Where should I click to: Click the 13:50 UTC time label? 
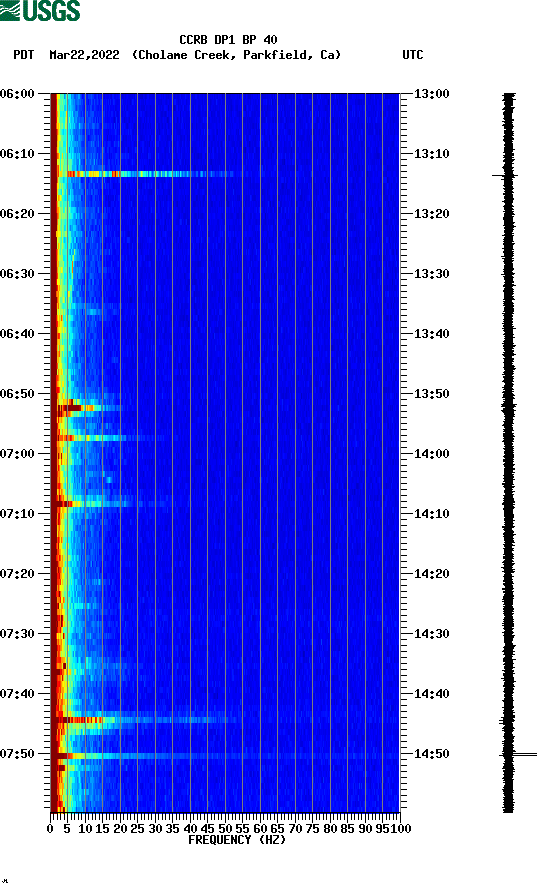[431, 394]
